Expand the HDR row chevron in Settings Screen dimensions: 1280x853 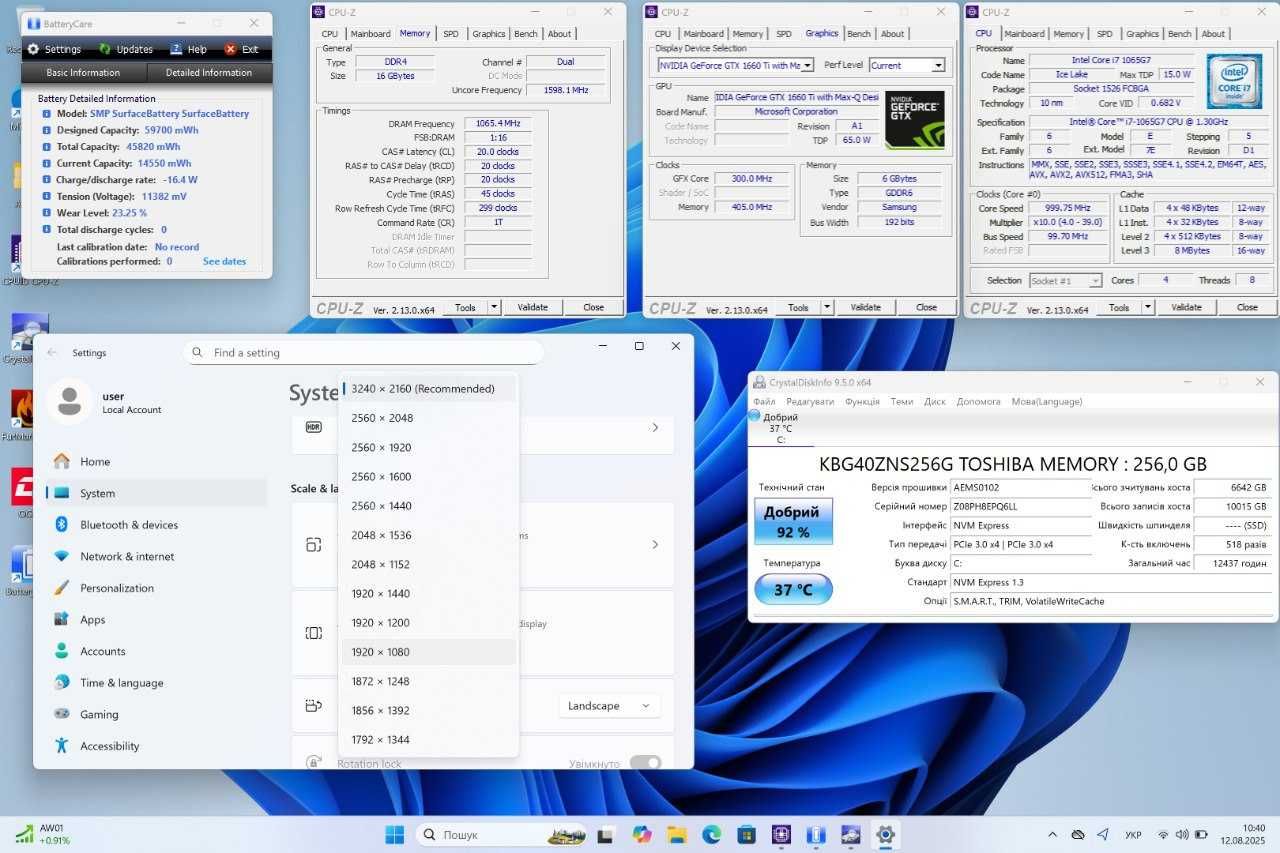point(655,427)
